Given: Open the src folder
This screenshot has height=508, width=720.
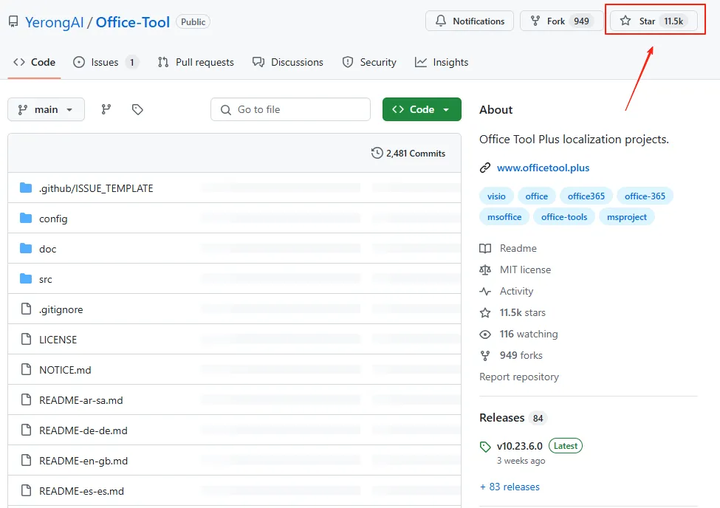Looking at the screenshot, I should click(x=45, y=280).
